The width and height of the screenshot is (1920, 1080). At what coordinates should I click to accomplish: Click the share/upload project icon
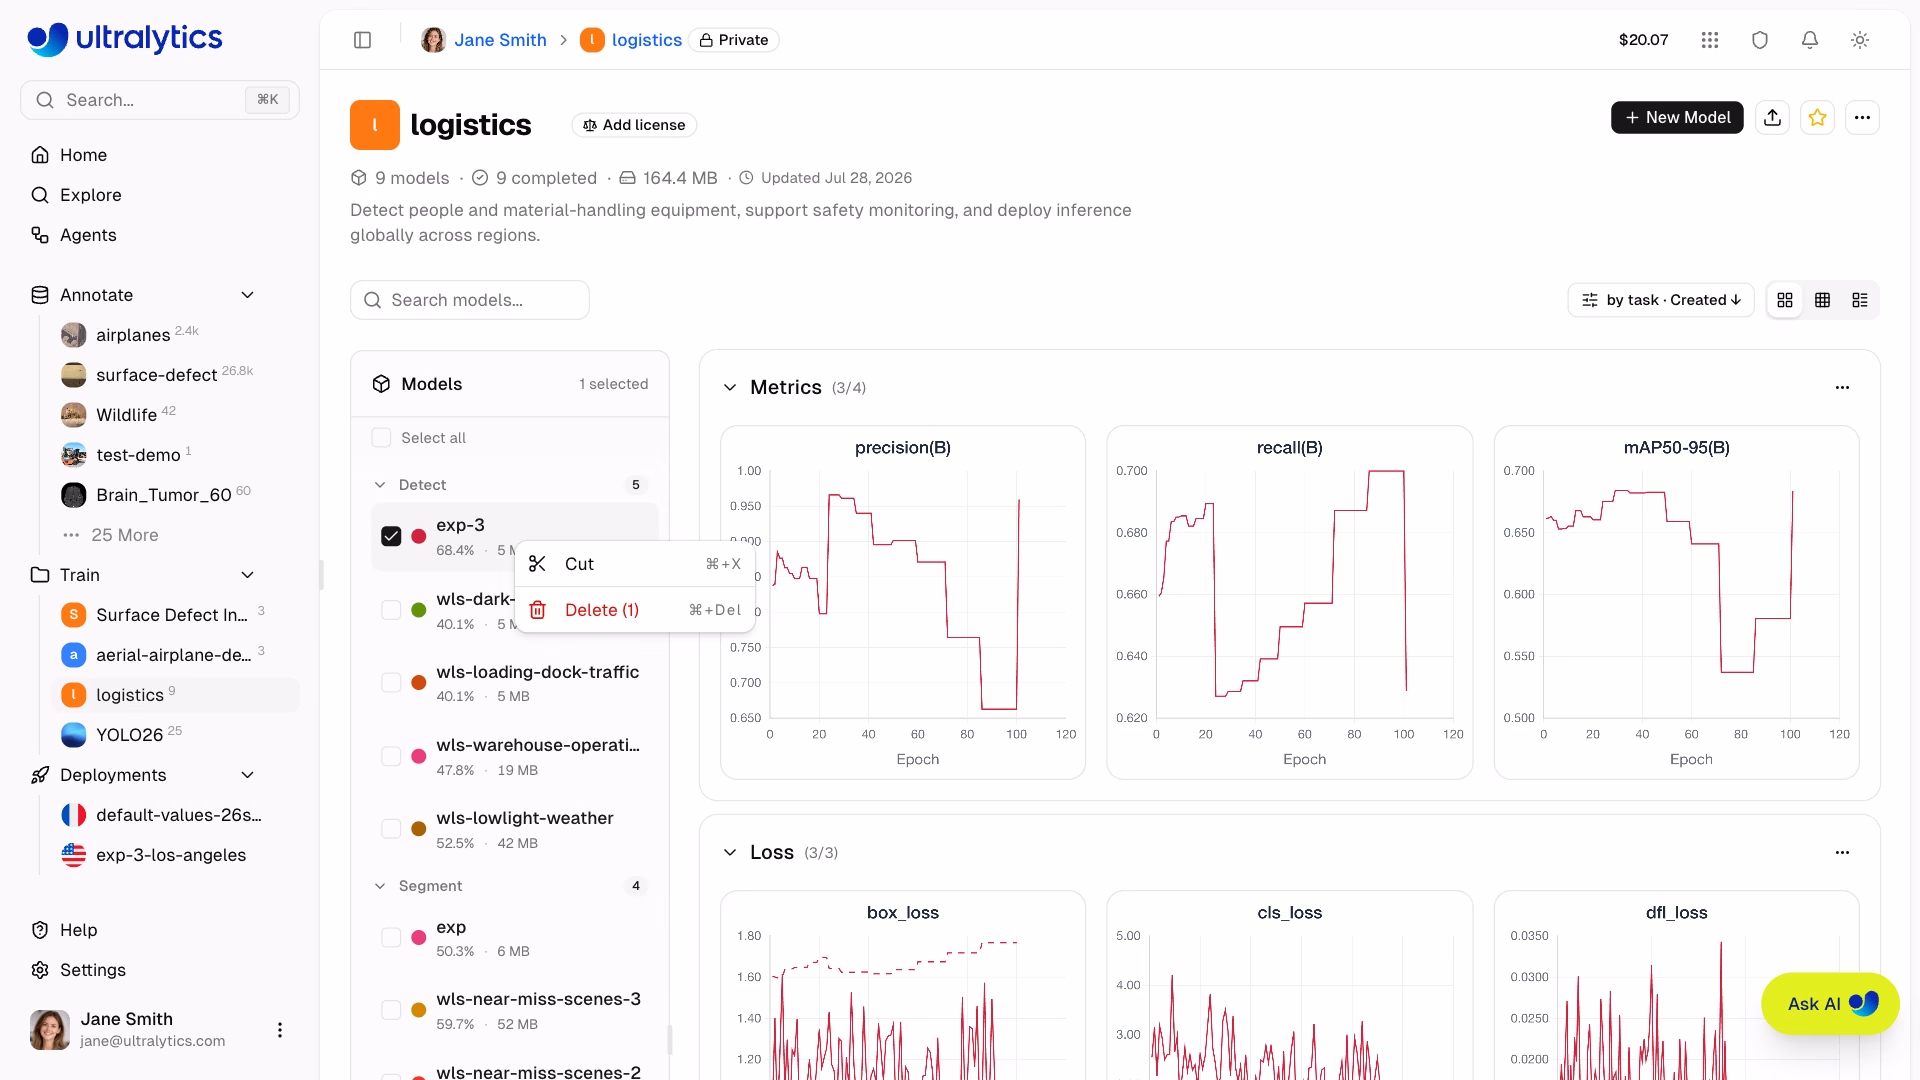coord(1773,118)
